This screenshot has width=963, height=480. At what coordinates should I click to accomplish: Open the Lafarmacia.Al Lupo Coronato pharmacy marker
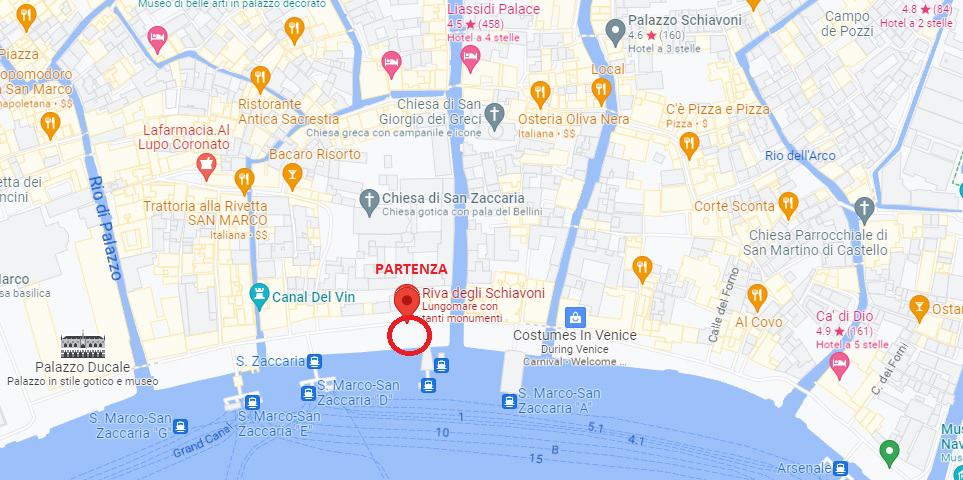tap(206, 167)
